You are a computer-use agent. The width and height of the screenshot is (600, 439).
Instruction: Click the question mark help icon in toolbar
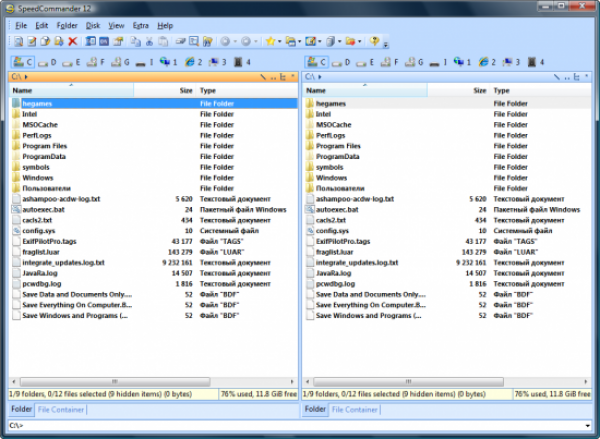point(374,42)
